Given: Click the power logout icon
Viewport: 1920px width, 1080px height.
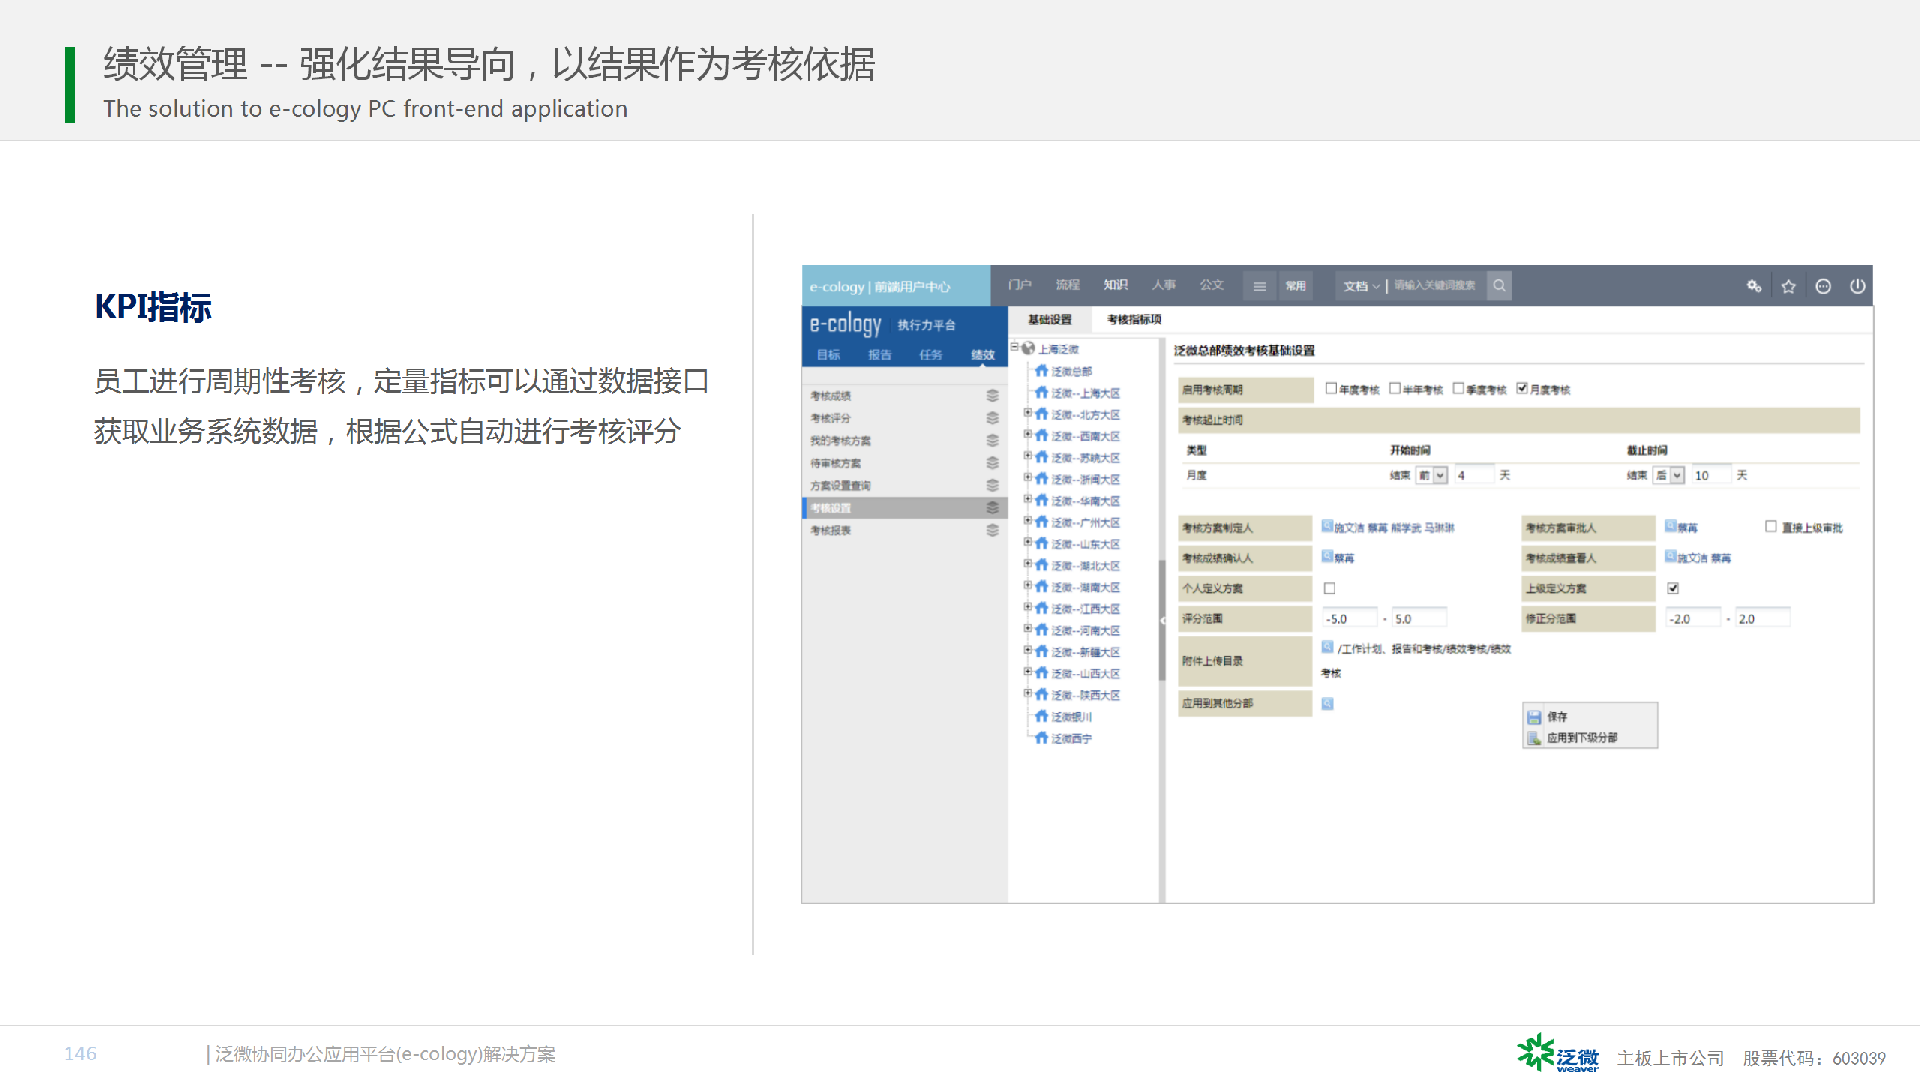Looking at the screenshot, I should tap(1857, 286).
